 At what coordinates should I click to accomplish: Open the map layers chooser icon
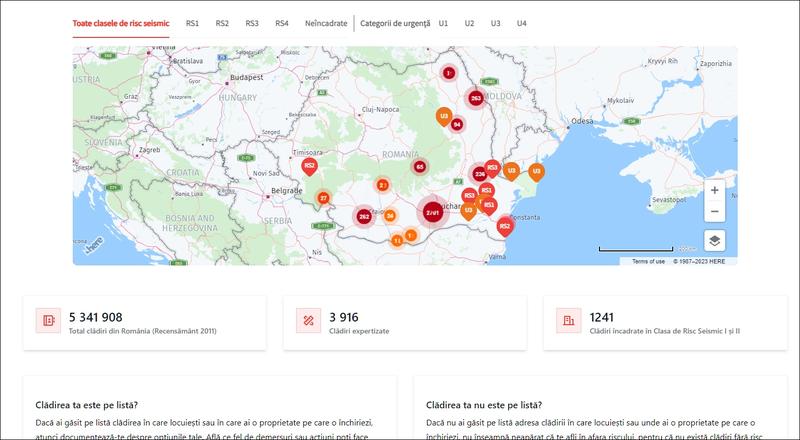tap(714, 241)
